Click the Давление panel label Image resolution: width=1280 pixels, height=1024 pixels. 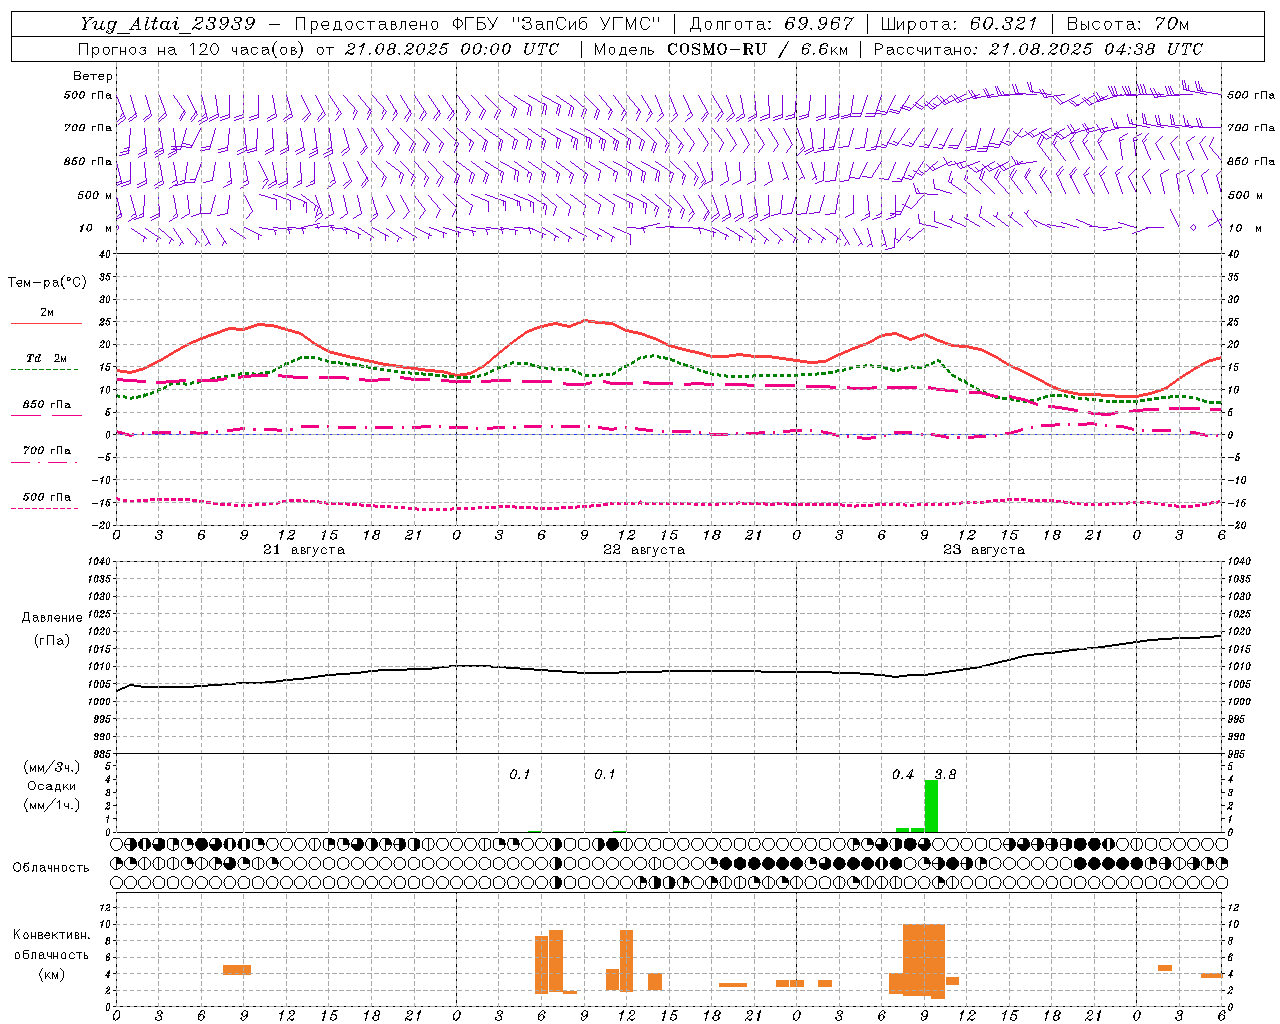(x=52, y=617)
